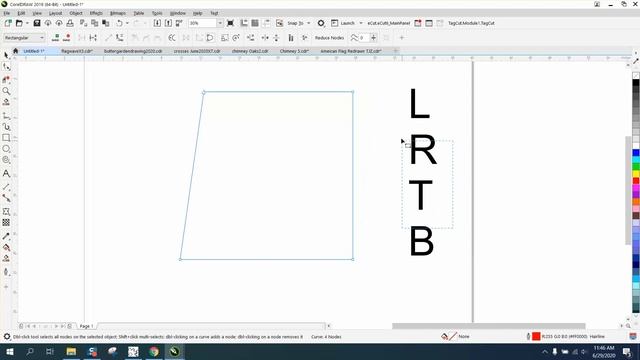Image resolution: width=640 pixels, height=360 pixels.
Task: Pick the red swatch in color palette
Action: (x=636, y=180)
